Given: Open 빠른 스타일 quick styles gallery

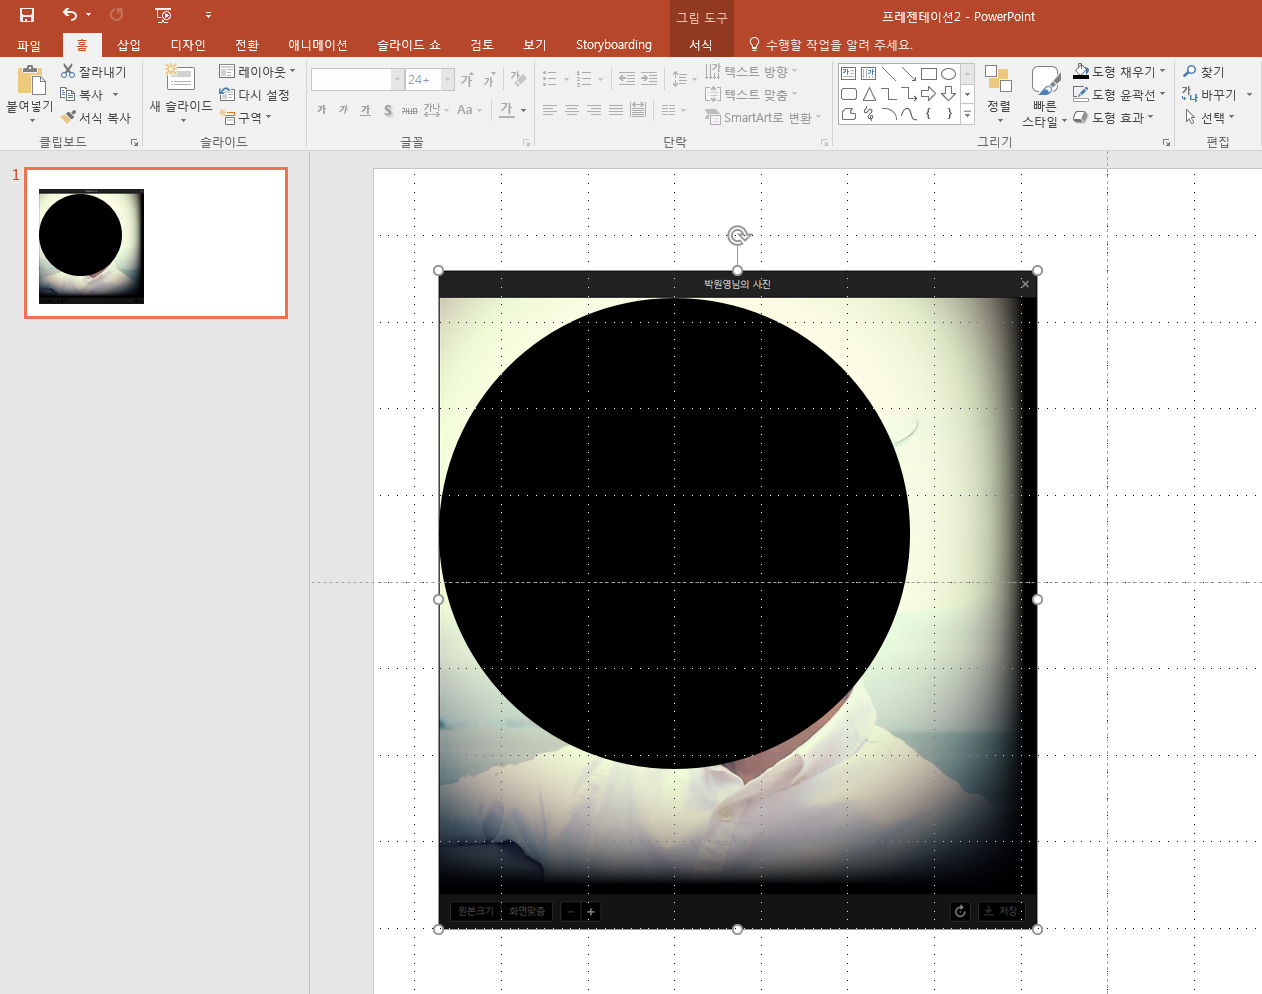Looking at the screenshot, I should point(1044,96).
